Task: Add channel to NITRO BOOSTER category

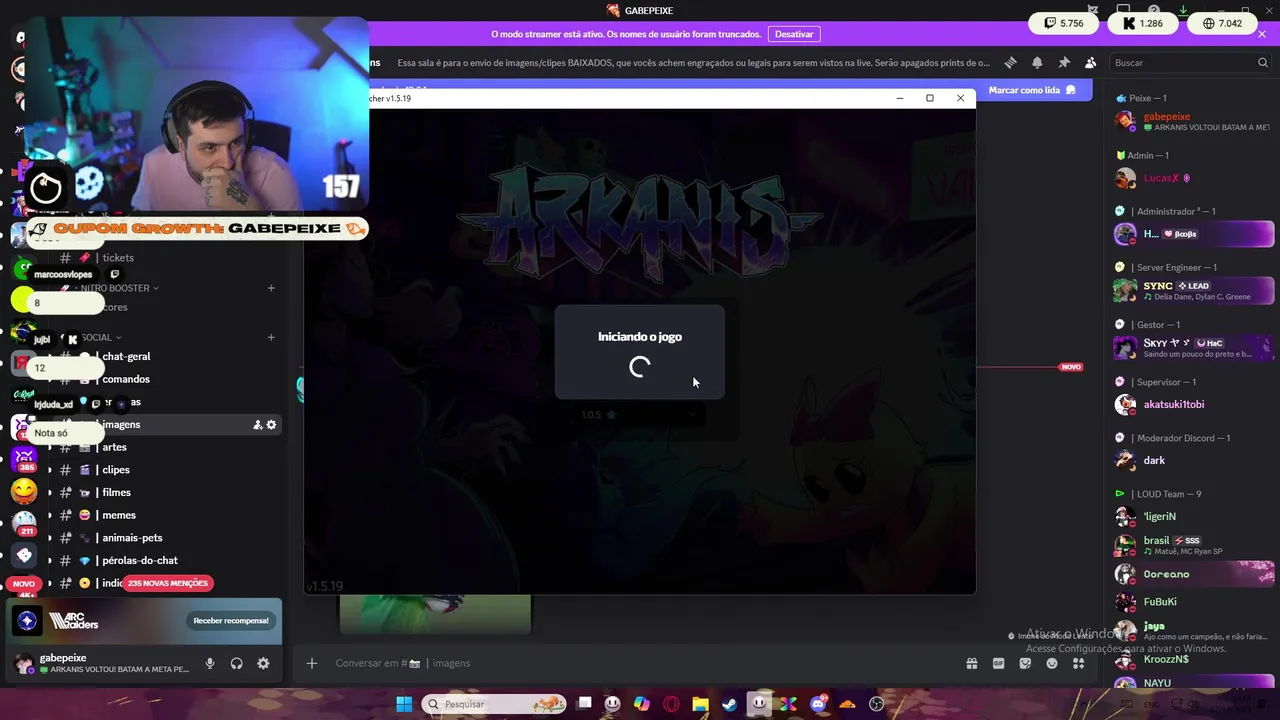Action: (271, 288)
